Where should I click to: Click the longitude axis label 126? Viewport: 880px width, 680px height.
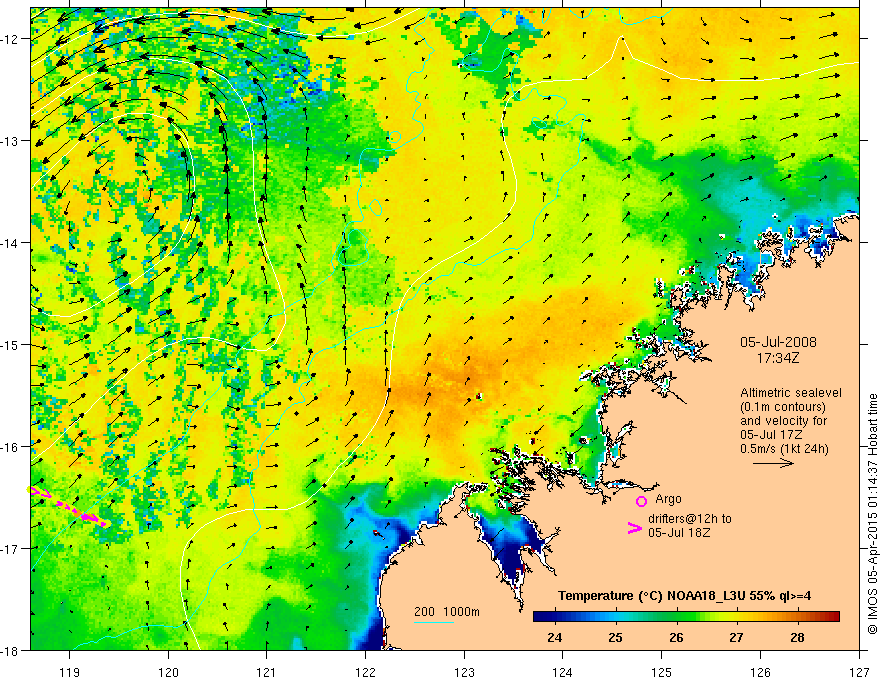pos(760,672)
